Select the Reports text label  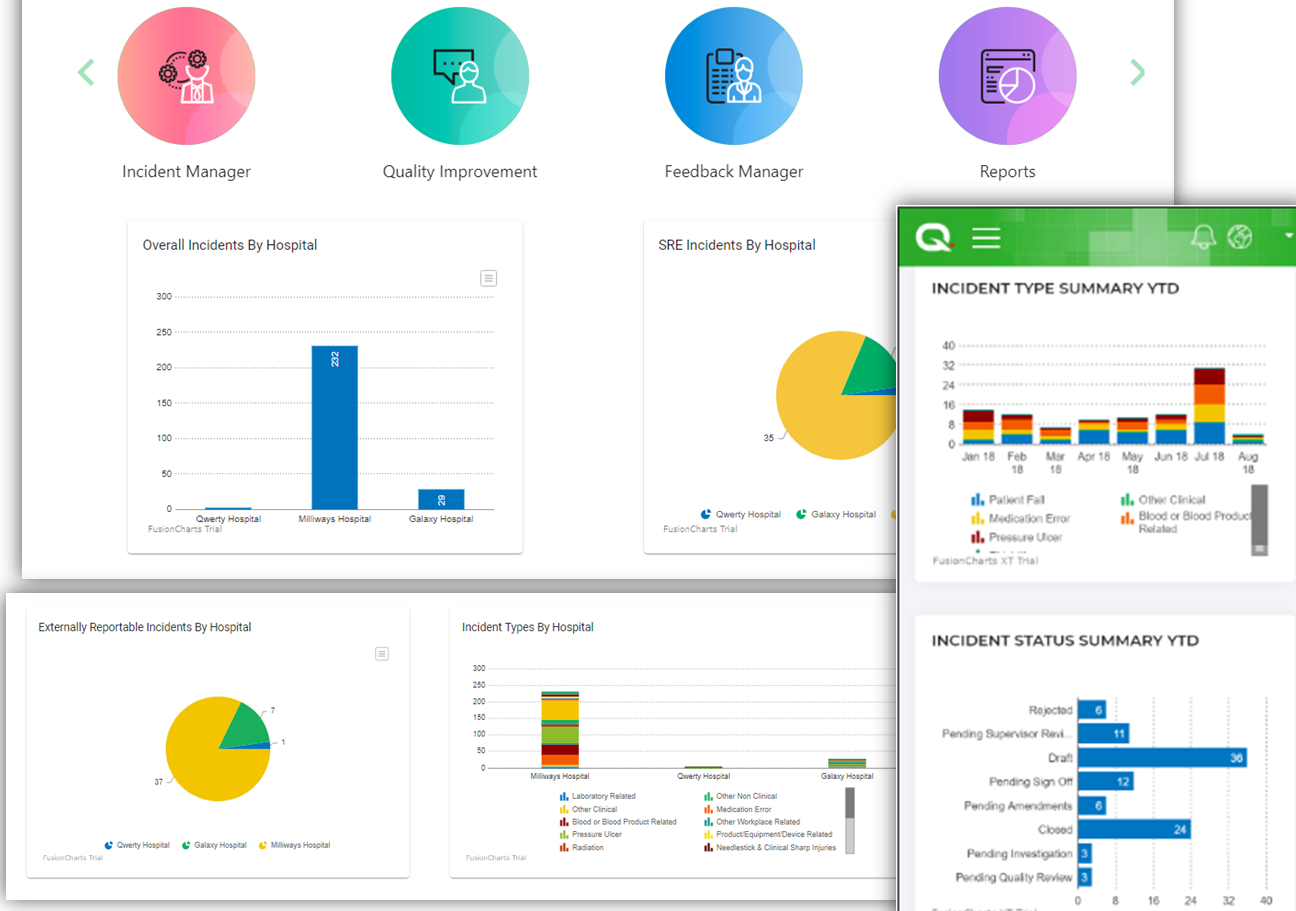pyautogui.click(x=1007, y=172)
